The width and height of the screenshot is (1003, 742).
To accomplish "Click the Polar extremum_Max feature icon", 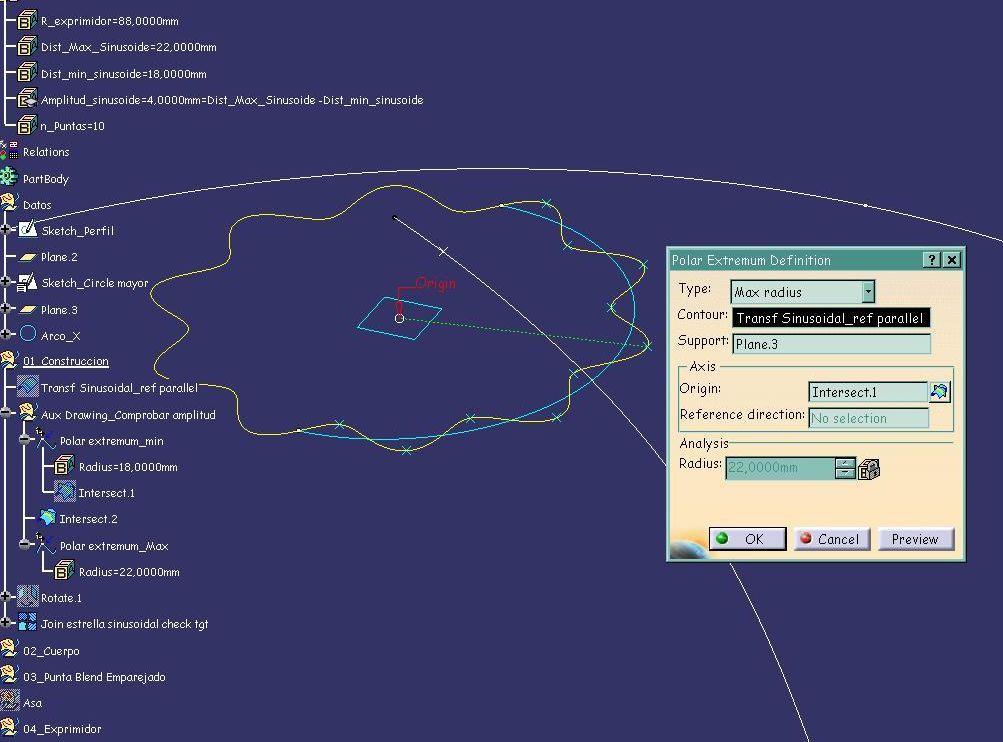I will (x=45, y=544).
